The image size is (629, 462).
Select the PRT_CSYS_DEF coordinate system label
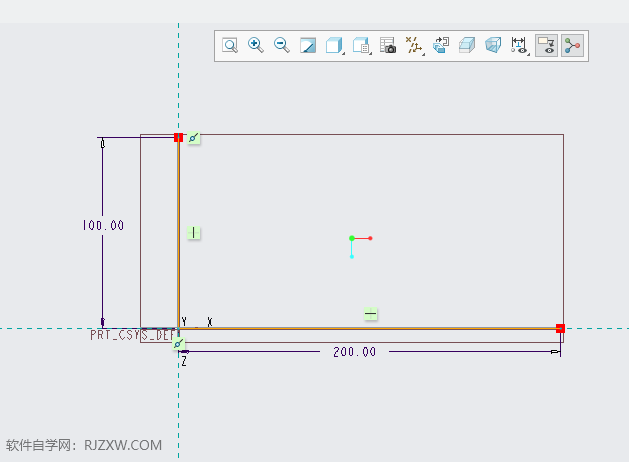tap(134, 335)
